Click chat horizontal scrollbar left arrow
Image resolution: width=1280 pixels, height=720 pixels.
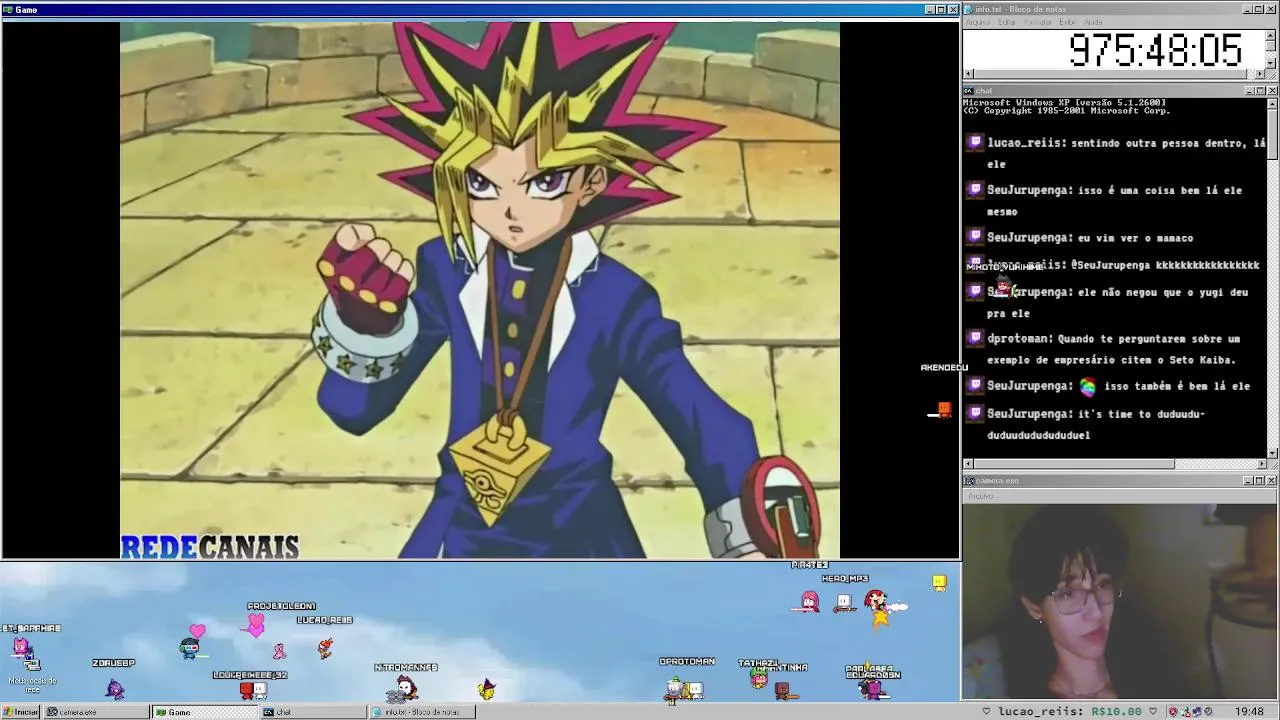pyautogui.click(x=968, y=464)
